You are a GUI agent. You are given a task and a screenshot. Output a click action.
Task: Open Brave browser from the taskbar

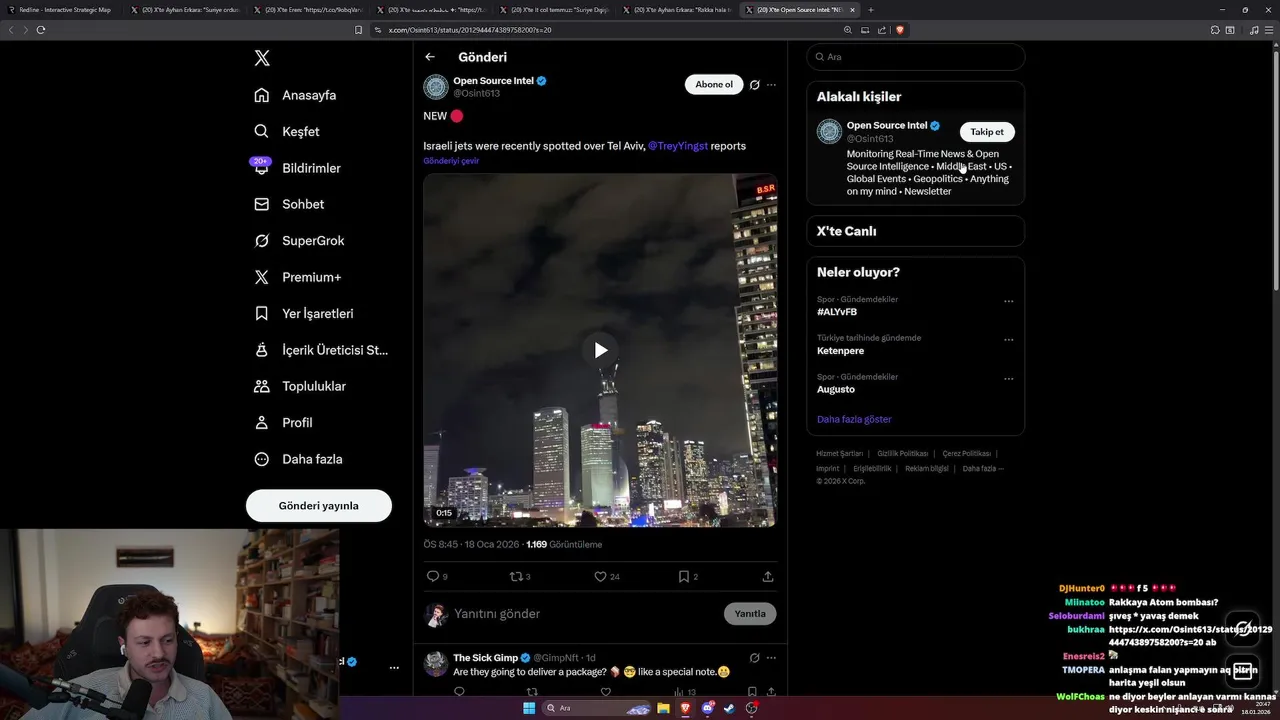pyautogui.click(x=685, y=708)
